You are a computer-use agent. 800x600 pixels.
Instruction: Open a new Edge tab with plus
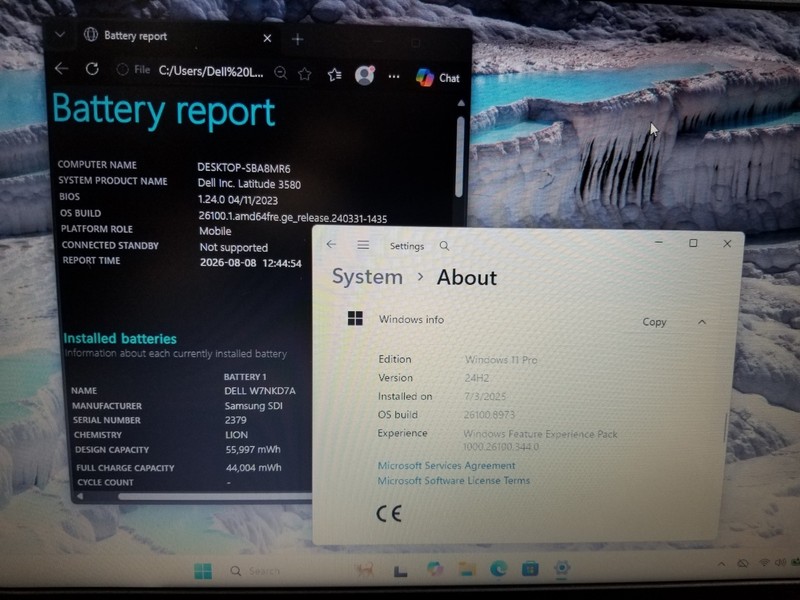tap(298, 39)
